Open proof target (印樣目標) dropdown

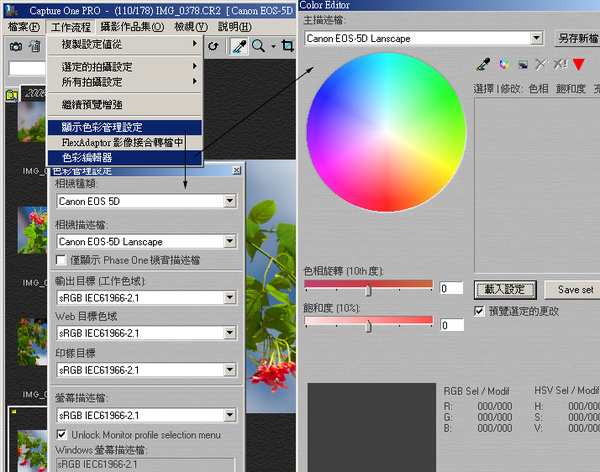click(230, 370)
